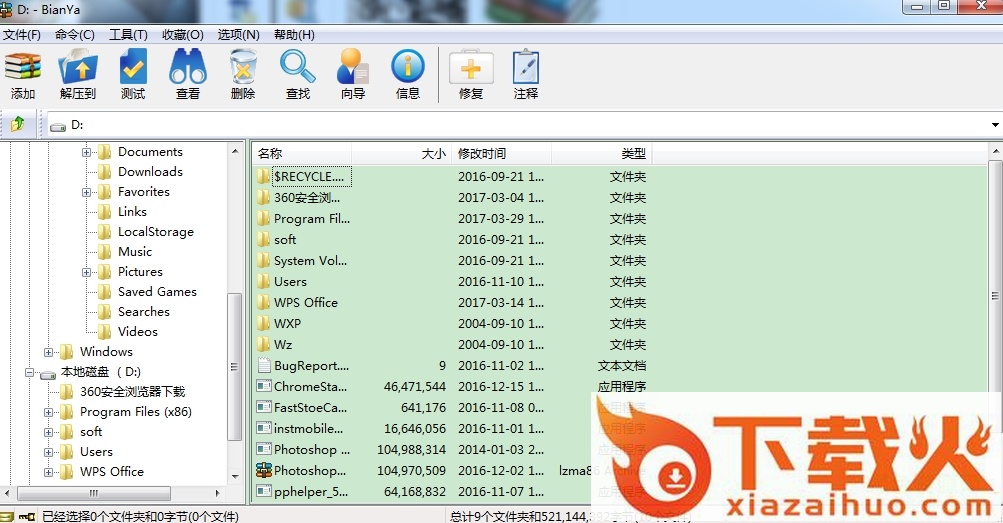This screenshot has height=523, width=1003.
Task: Click the 信息 (Info) toolbar icon
Action: pos(408,75)
